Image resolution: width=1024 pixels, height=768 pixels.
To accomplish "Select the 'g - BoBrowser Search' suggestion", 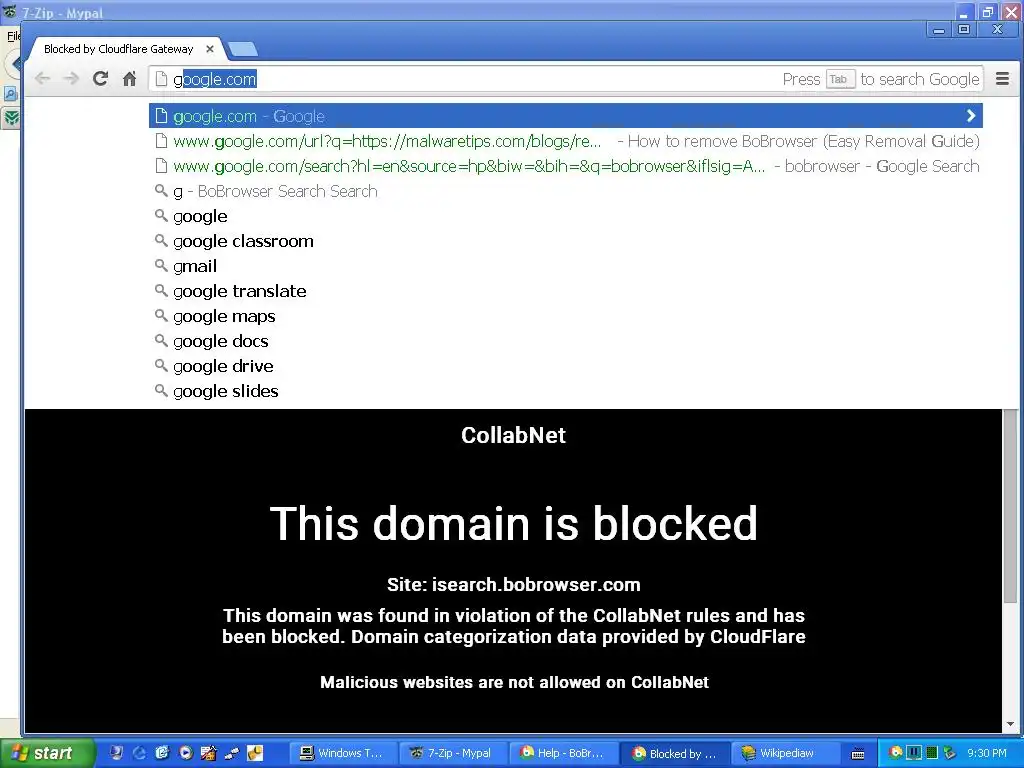I will tap(566, 191).
